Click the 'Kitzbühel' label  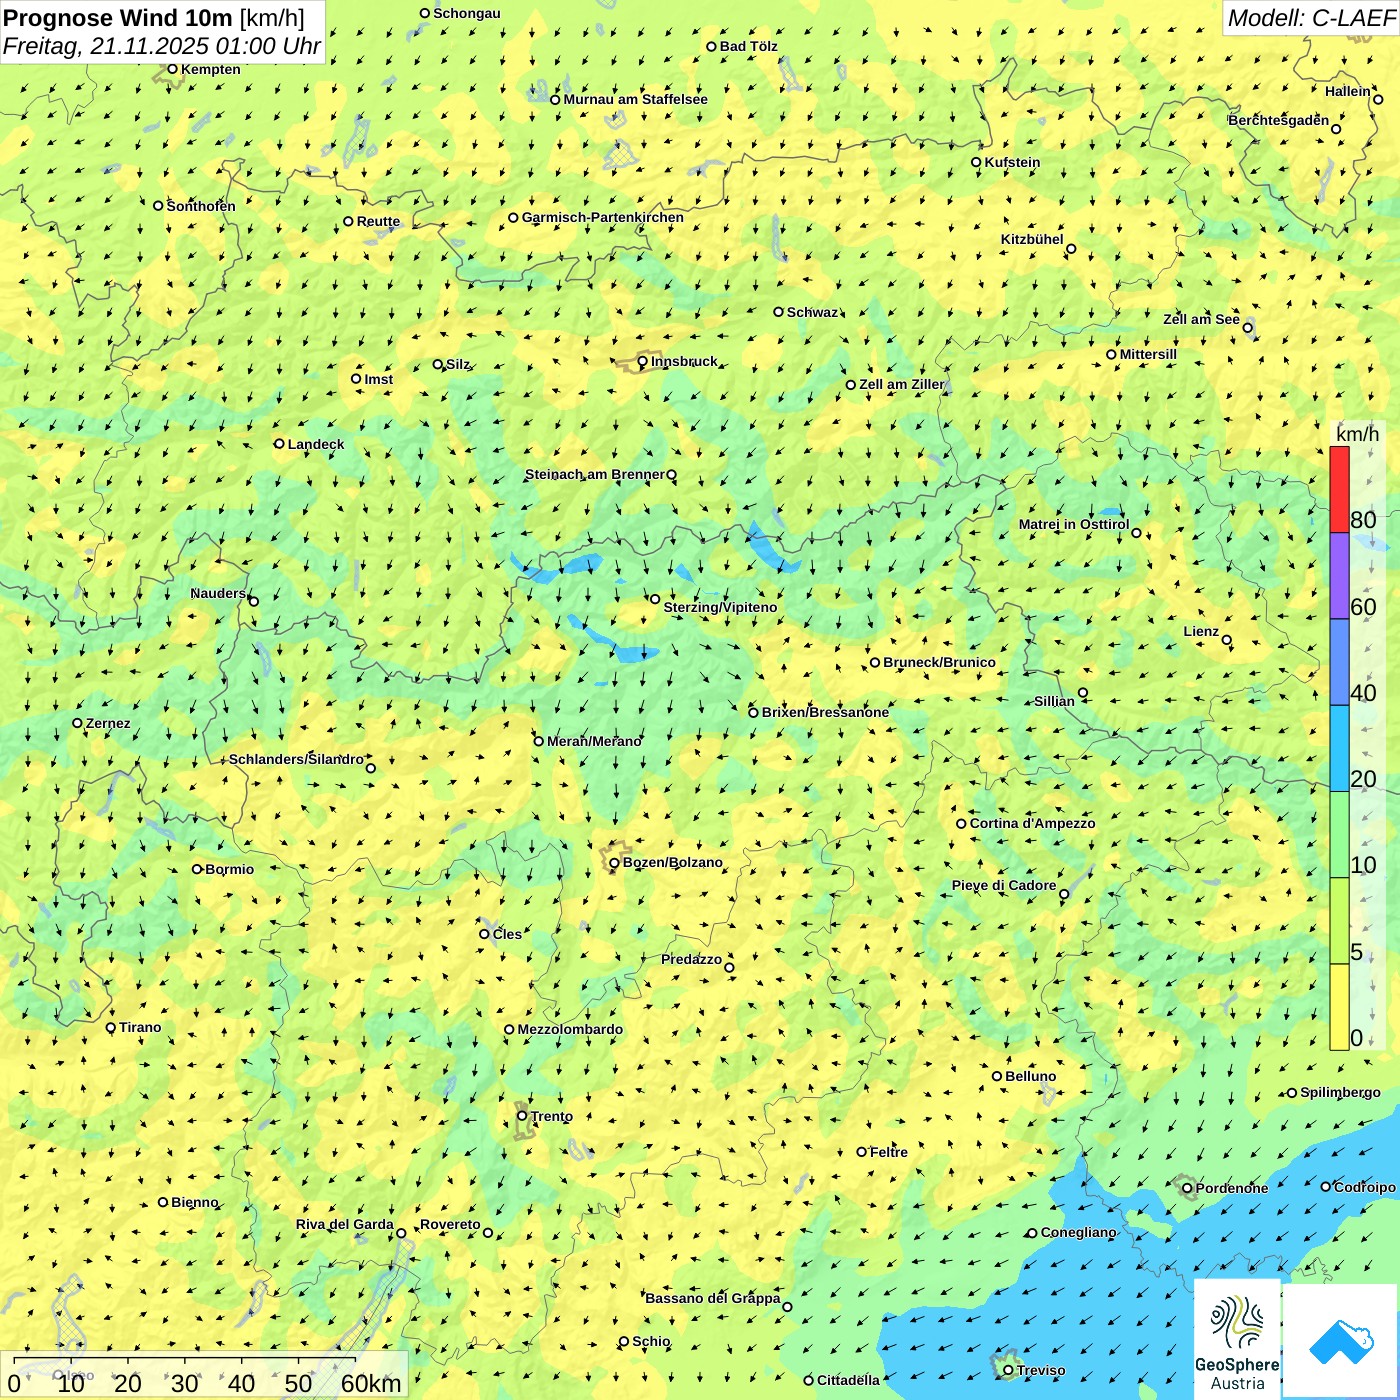pos(1032,239)
